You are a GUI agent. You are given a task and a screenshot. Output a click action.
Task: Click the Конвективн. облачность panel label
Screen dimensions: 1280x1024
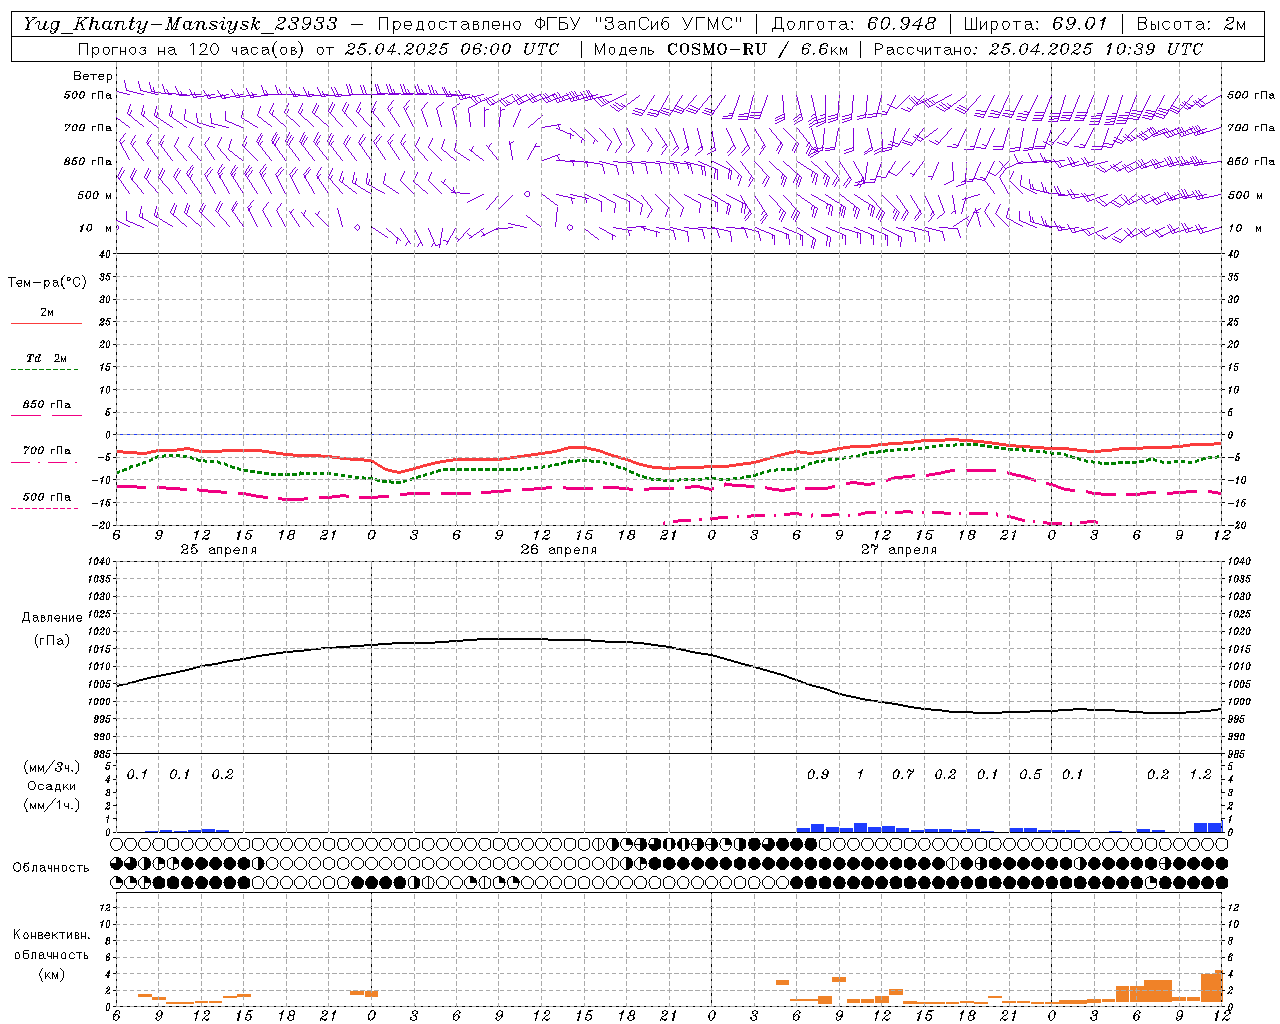pyautogui.click(x=51, y=954)
